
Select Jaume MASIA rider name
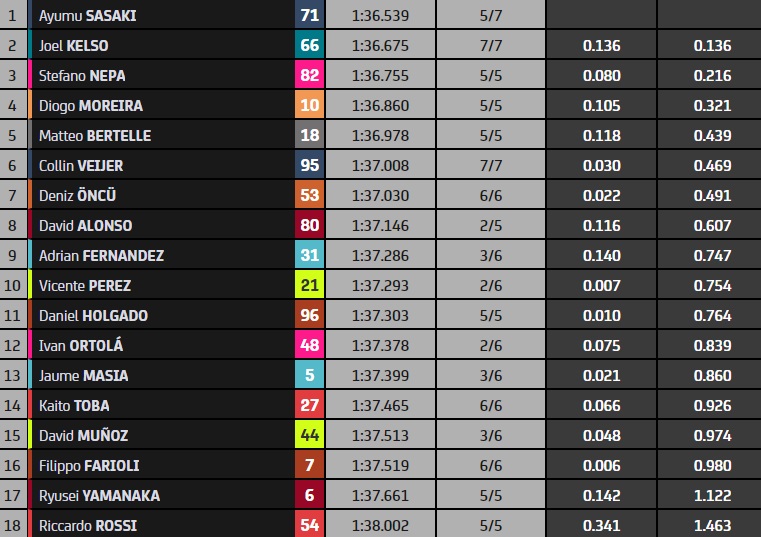pos(83,375)
